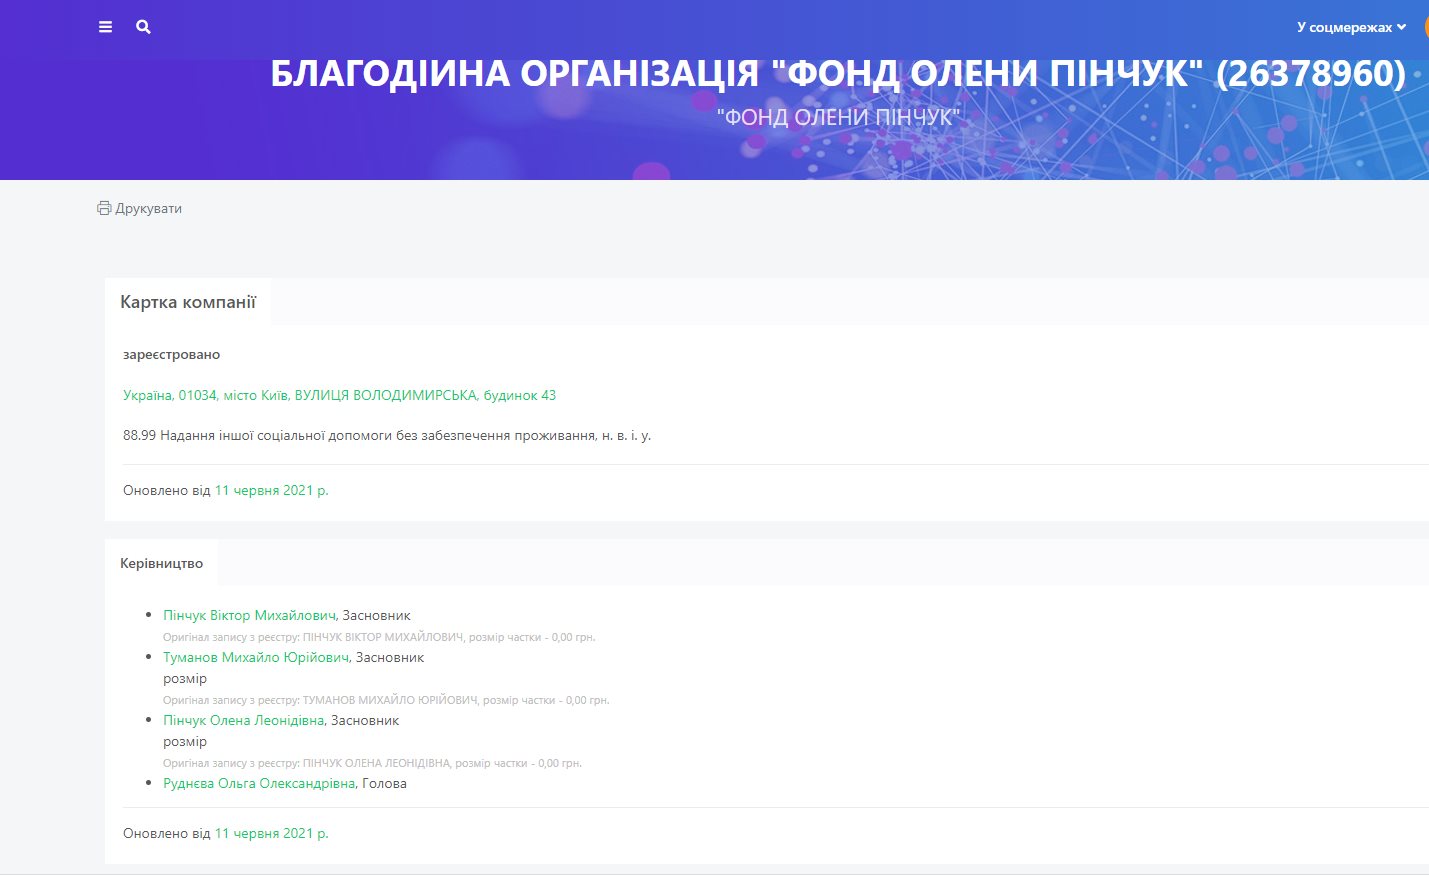1429x876 pixels.
Task: Open Руднєва Ольга Олександрівна profile link
Action: tap(259, 783)
